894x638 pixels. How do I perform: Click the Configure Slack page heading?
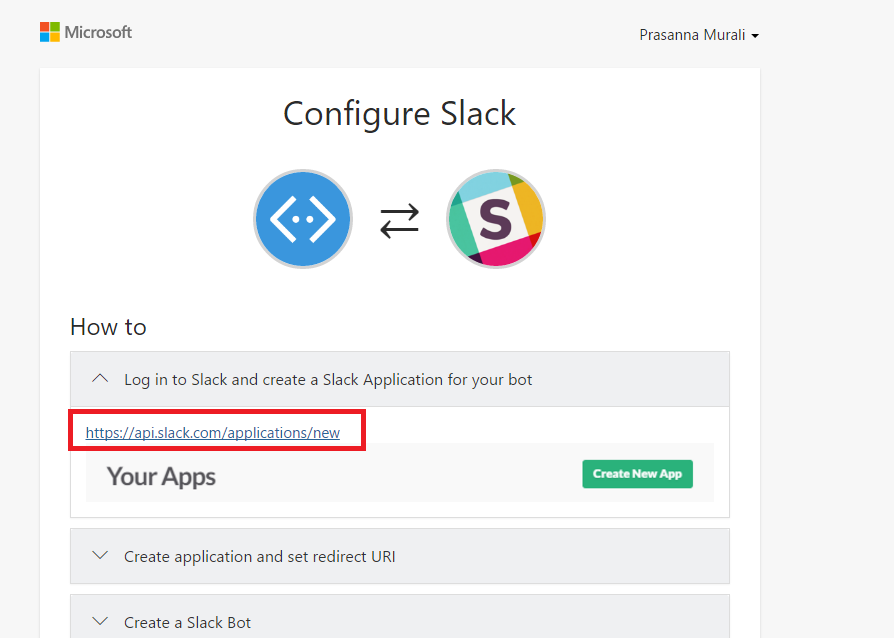(x=399, y=113)
